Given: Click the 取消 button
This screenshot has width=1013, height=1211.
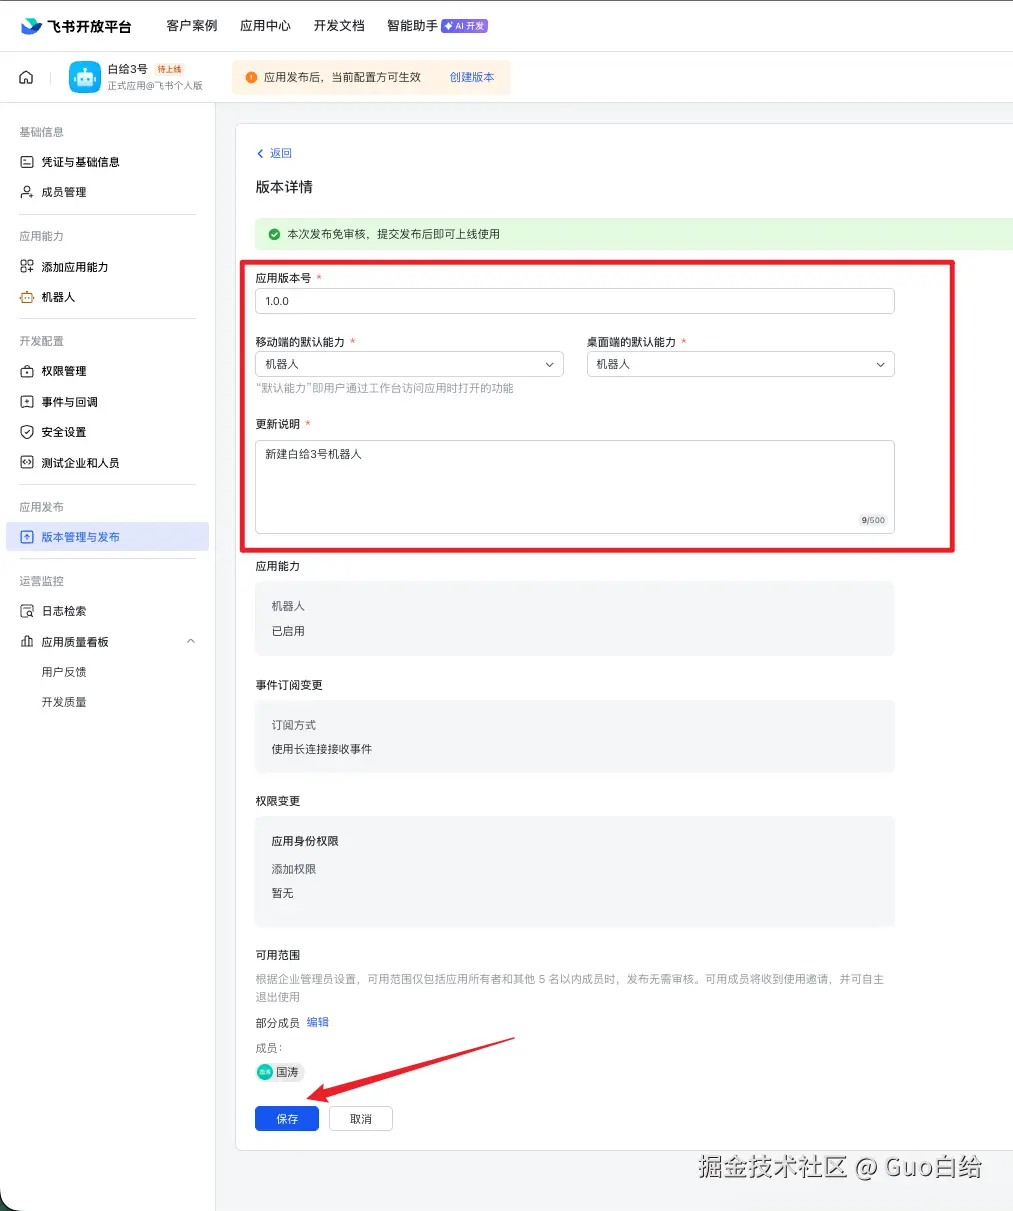Looking at the screenshot, I should tap(361, 1119).
